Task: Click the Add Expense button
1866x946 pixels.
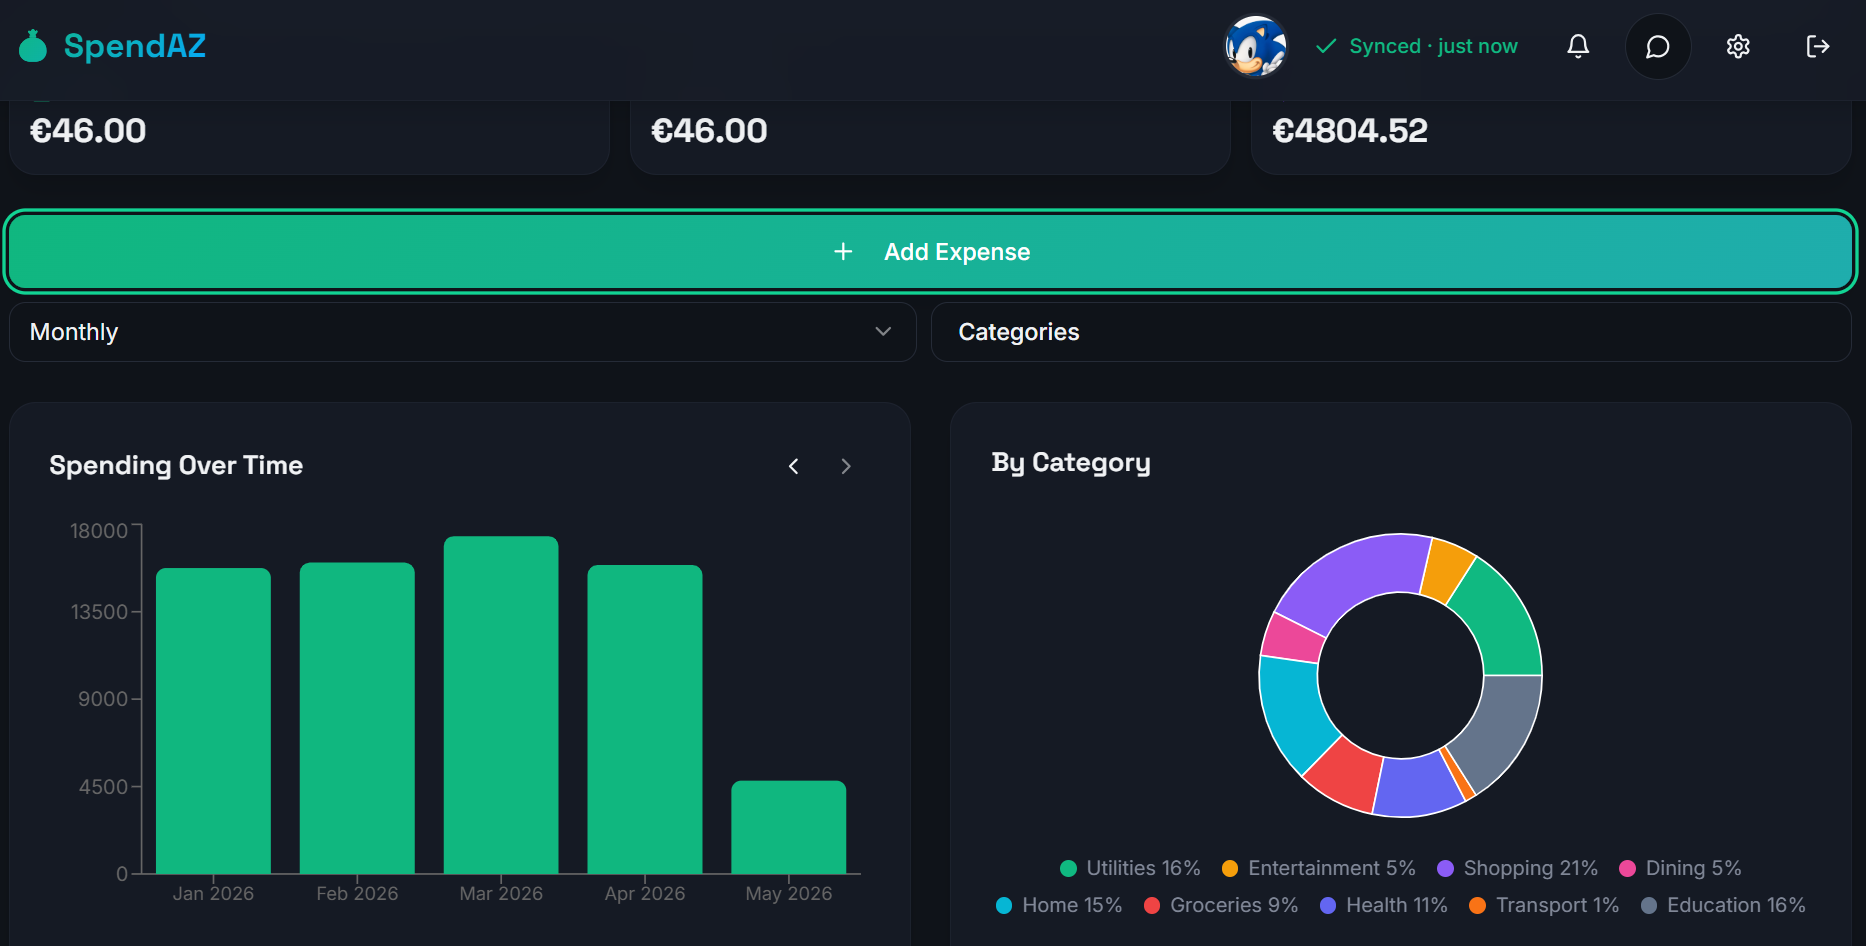Action: pos(930,252)
